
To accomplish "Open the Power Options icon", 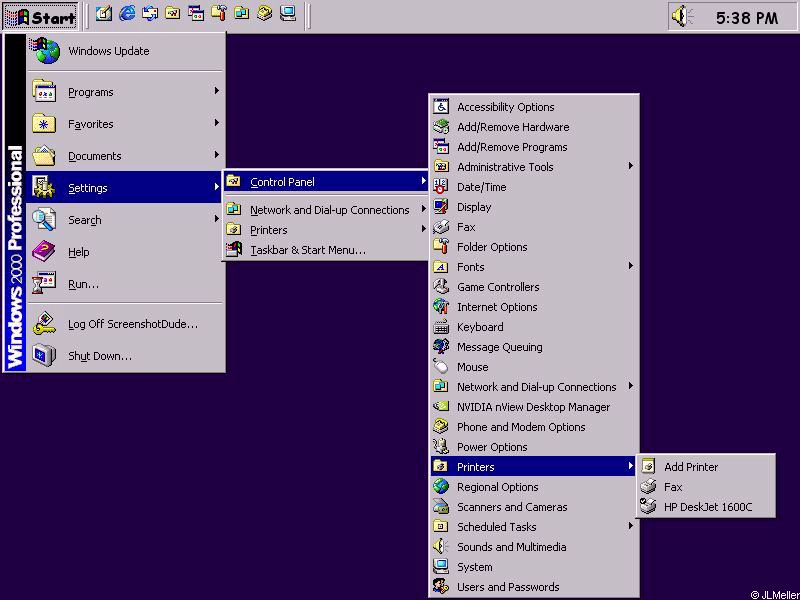I will (x=441, y=446).
